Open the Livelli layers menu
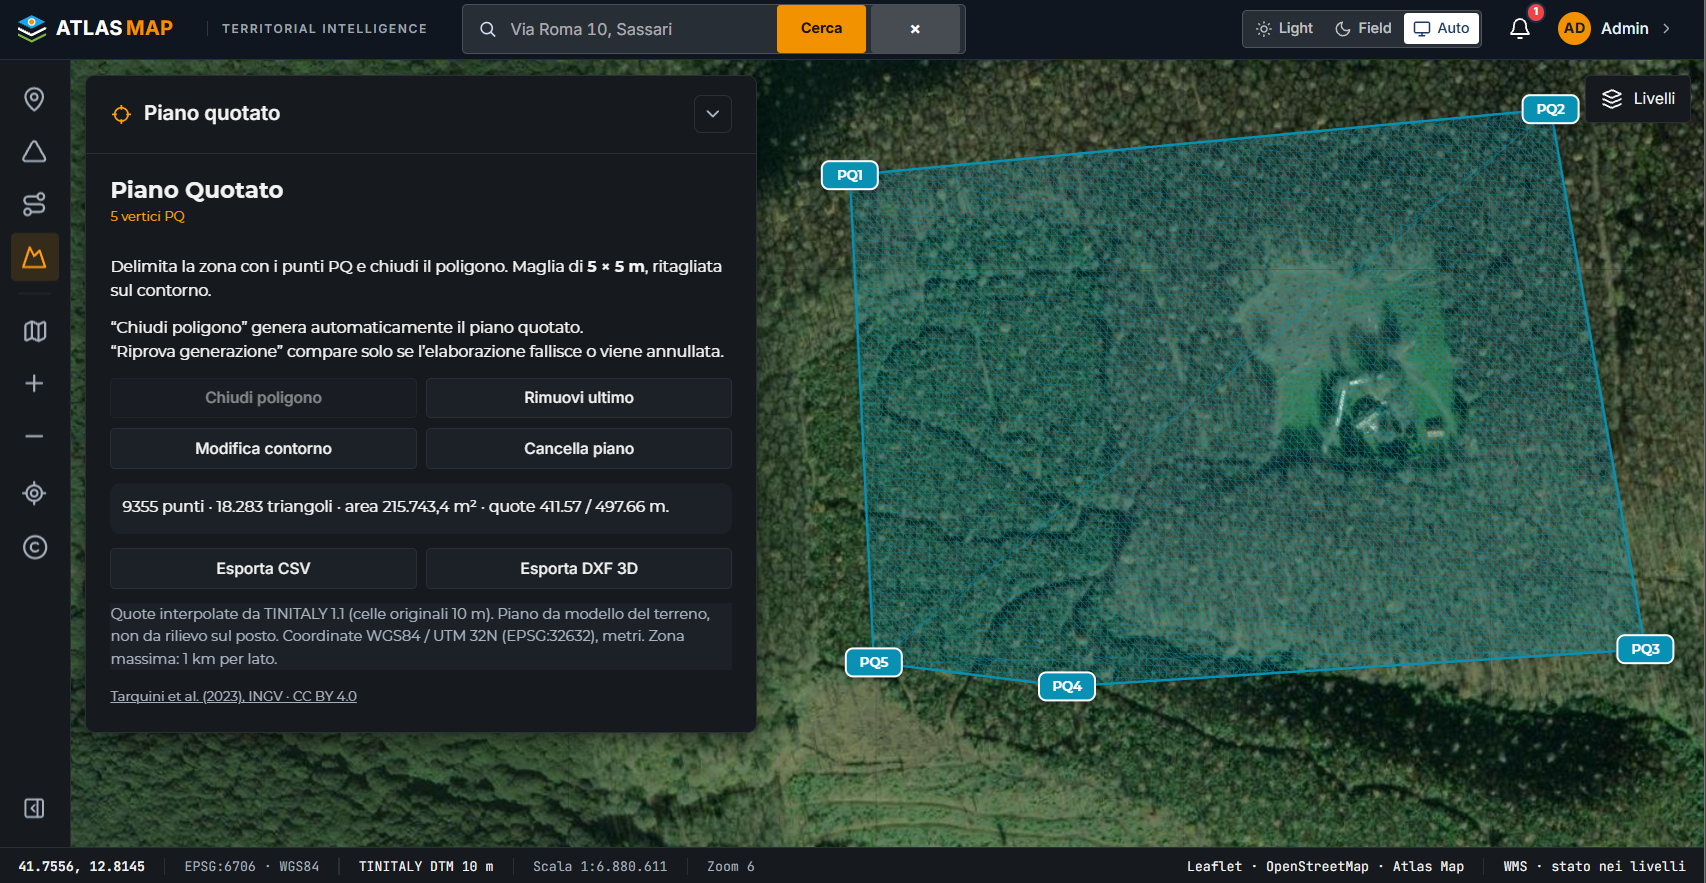The height and width of the screenshot is (883, 1706). point(1638,99)
